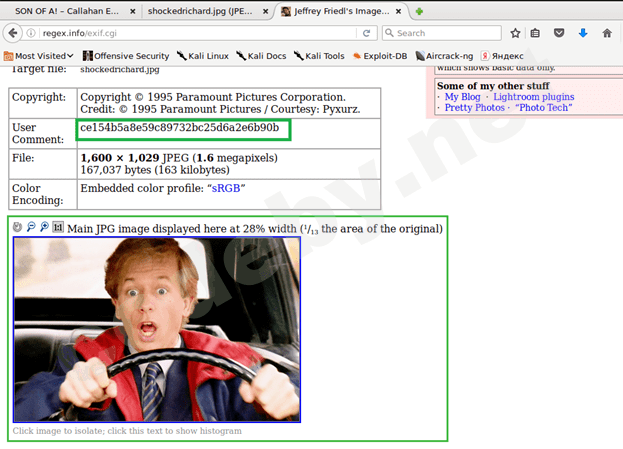Viewport: 623px width, 449px height.
Task: Close the shockedrichard.jpg tab
Action: click(265, 12)
